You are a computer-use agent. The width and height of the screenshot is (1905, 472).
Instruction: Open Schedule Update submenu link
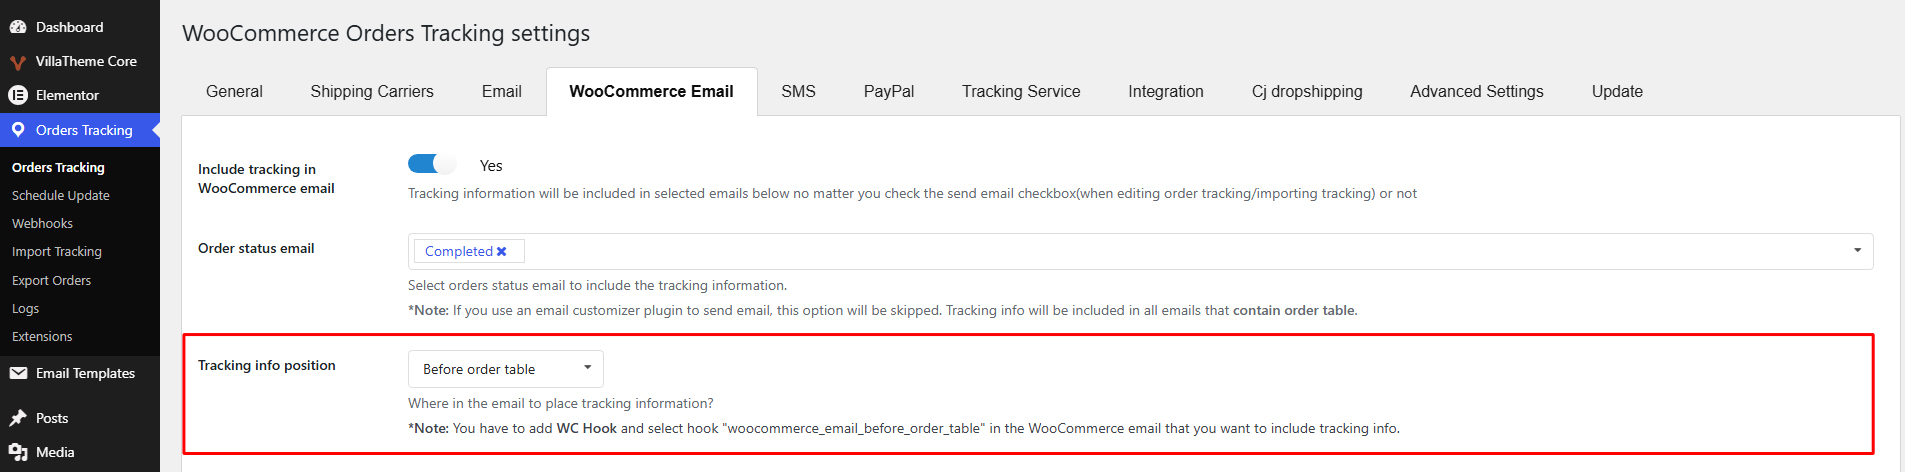(x=61, y=196)
